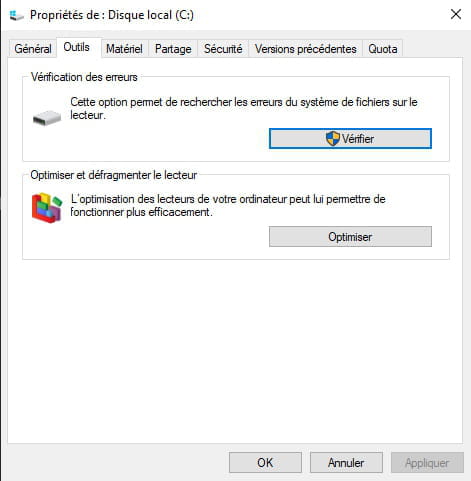Click the Optimiser et défragmenter le lecteur heading
Viewport: 471px width, 481px height.
pyautogui.click(x=114, y=175)
